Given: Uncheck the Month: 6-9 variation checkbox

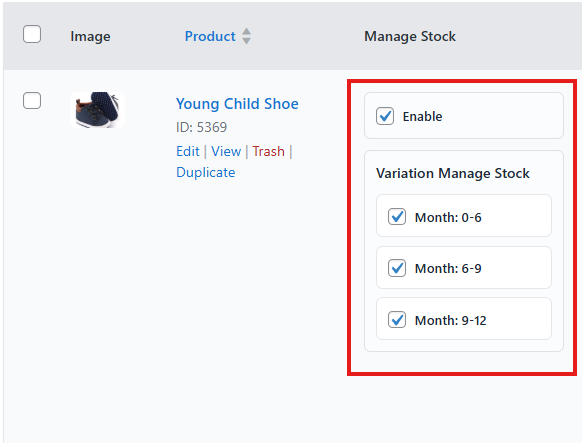Looking at the screenshot, I should tap(397, 268).
